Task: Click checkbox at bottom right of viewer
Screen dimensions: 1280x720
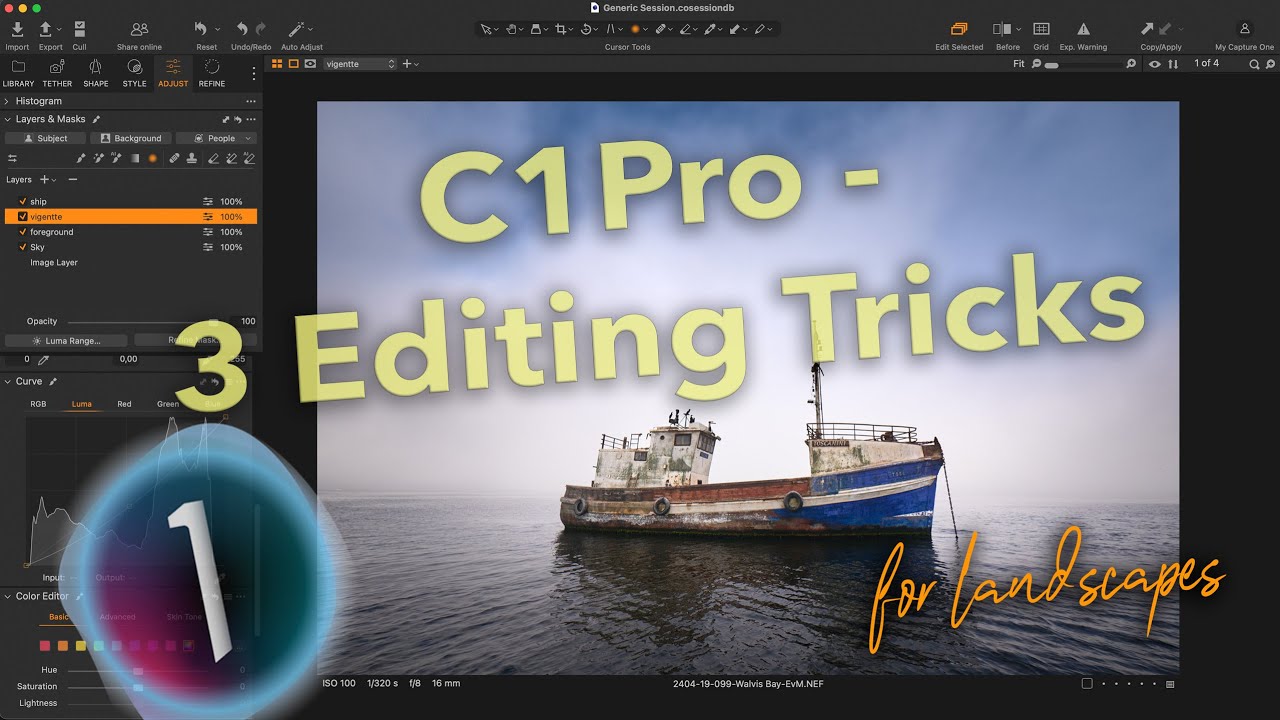Action: (1087, 684)
